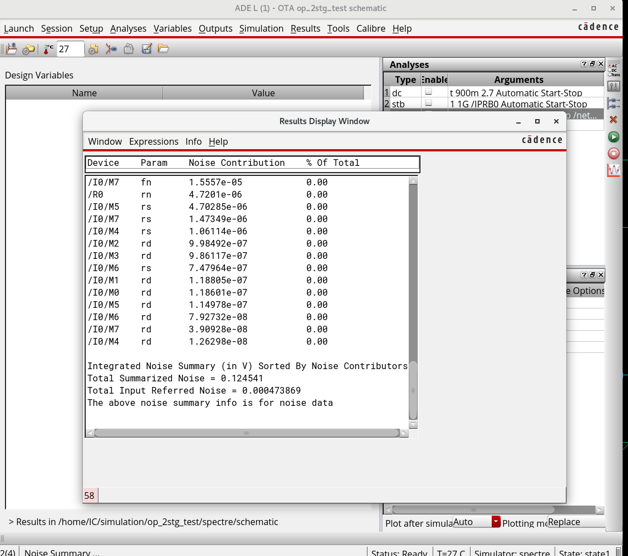
Task: Toggle the Enable checkbox for dc analysis
Action: [428, 92]
